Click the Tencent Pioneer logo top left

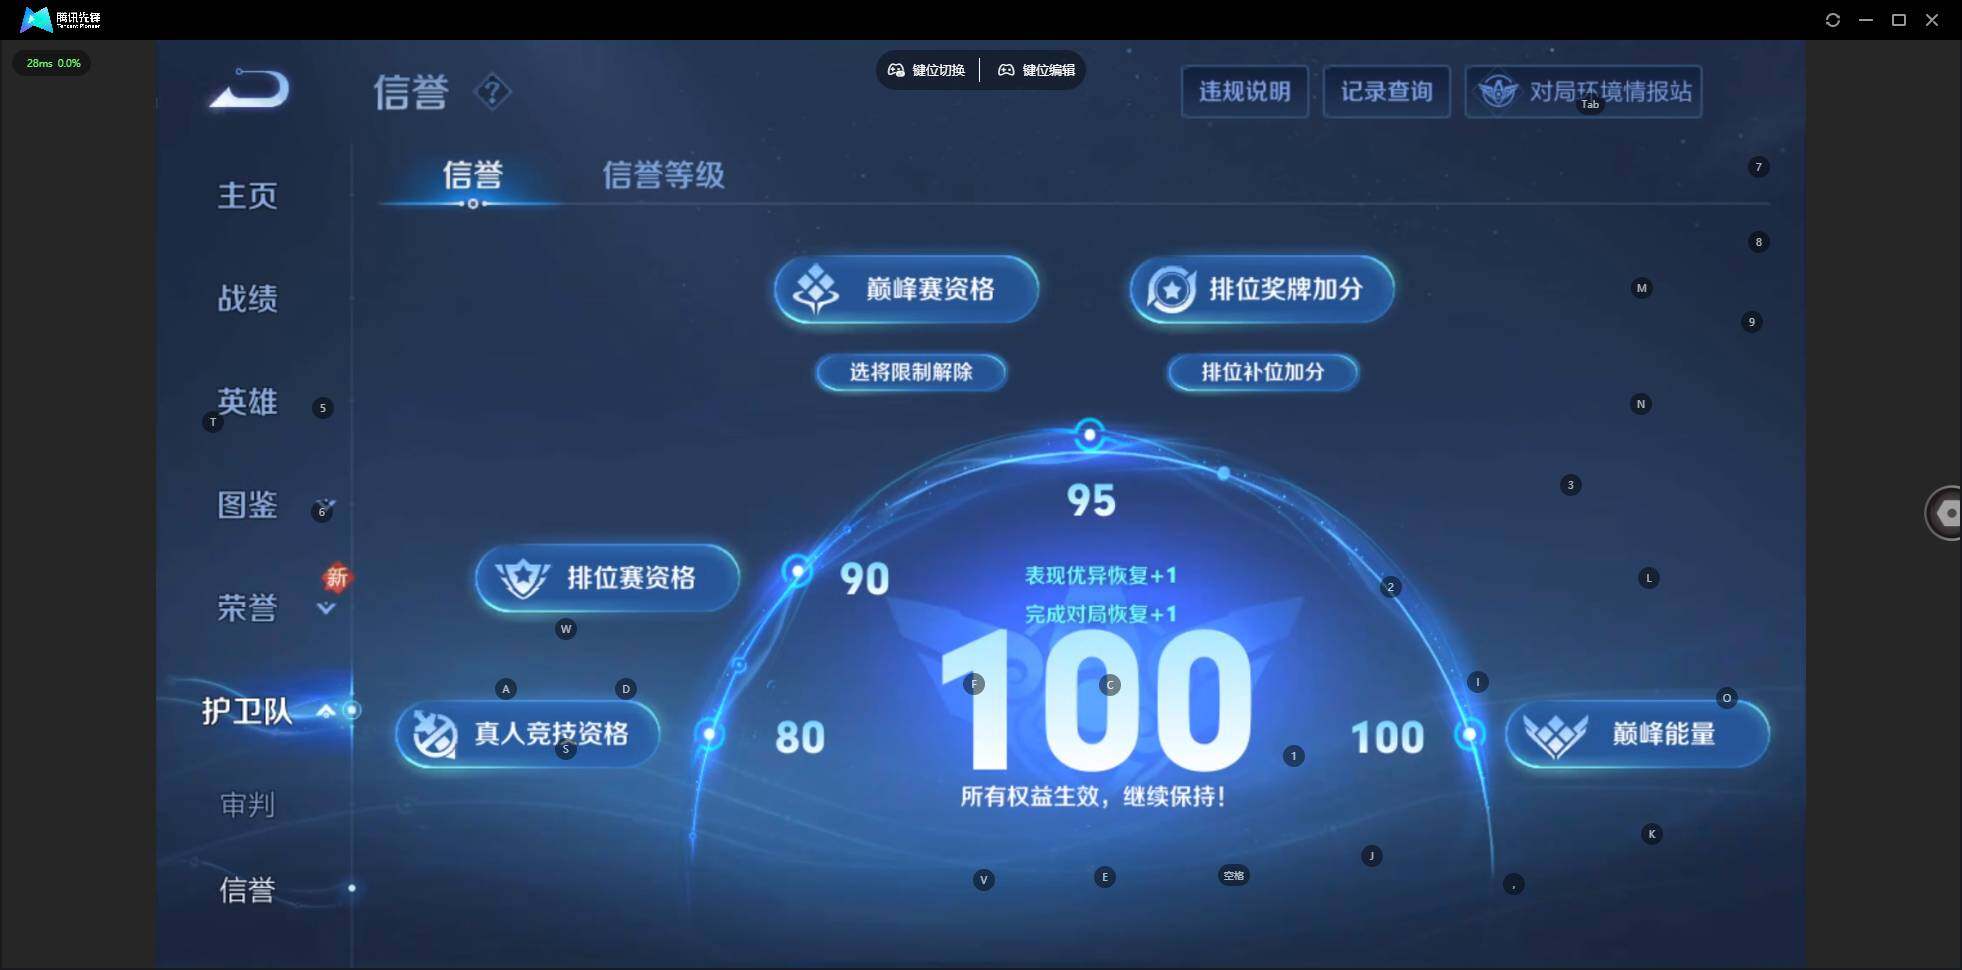point(36,18)
